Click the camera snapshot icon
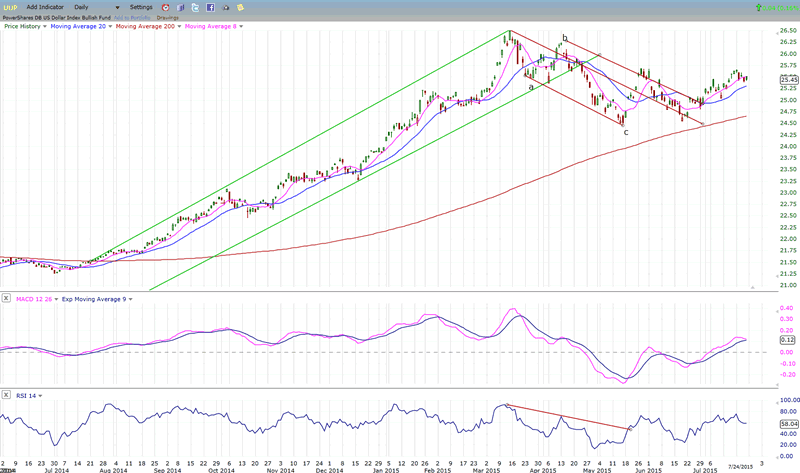The height and width of the screenshot is (473, 800). (225, 7)
